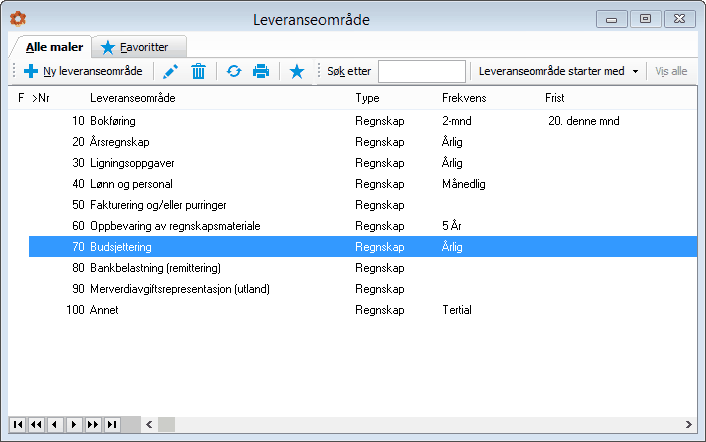Select the Annet row

(x=363, y=310)
